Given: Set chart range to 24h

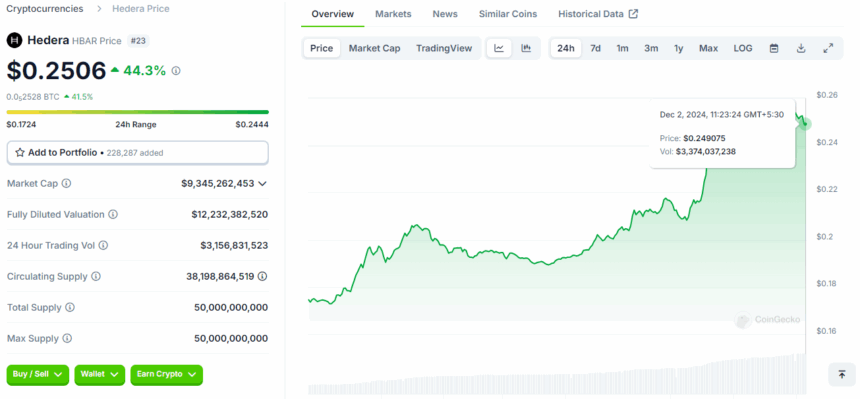Looking at the screenshot, I should tap(565, 48).
